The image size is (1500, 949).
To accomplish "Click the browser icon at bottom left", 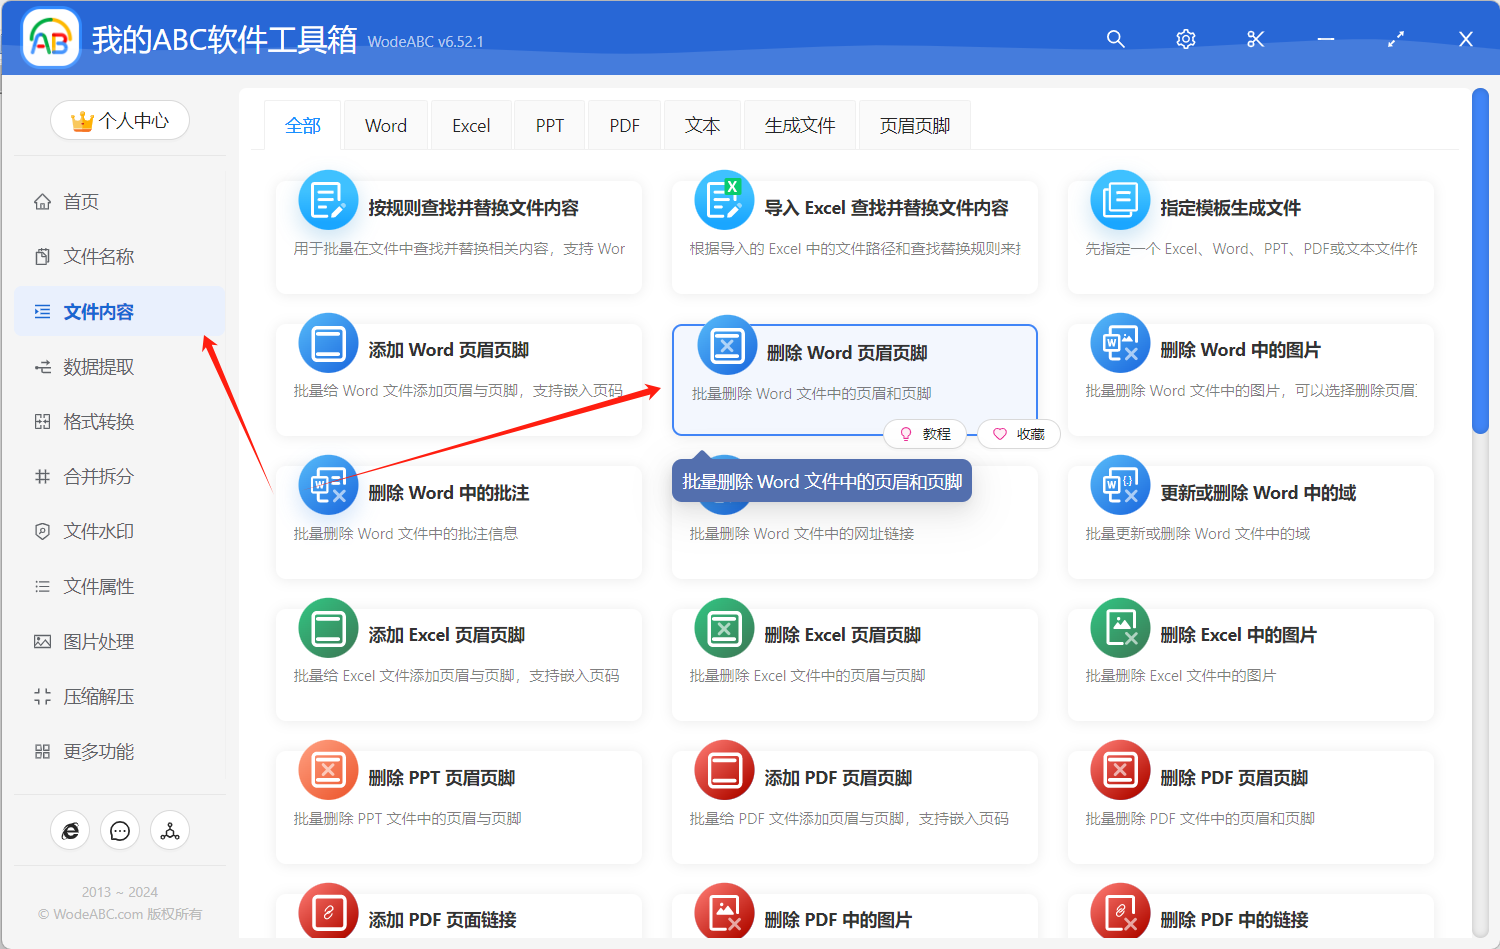I will point(70,830).
